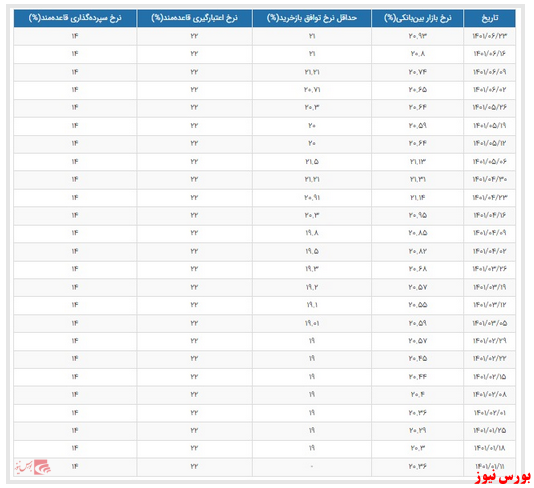Select the date cell 1401/05/12

(489, 143)
